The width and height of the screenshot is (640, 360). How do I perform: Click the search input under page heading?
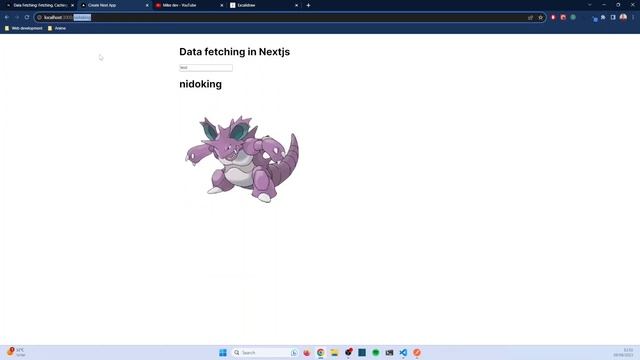pyautogui.click(x=206, y=68)
